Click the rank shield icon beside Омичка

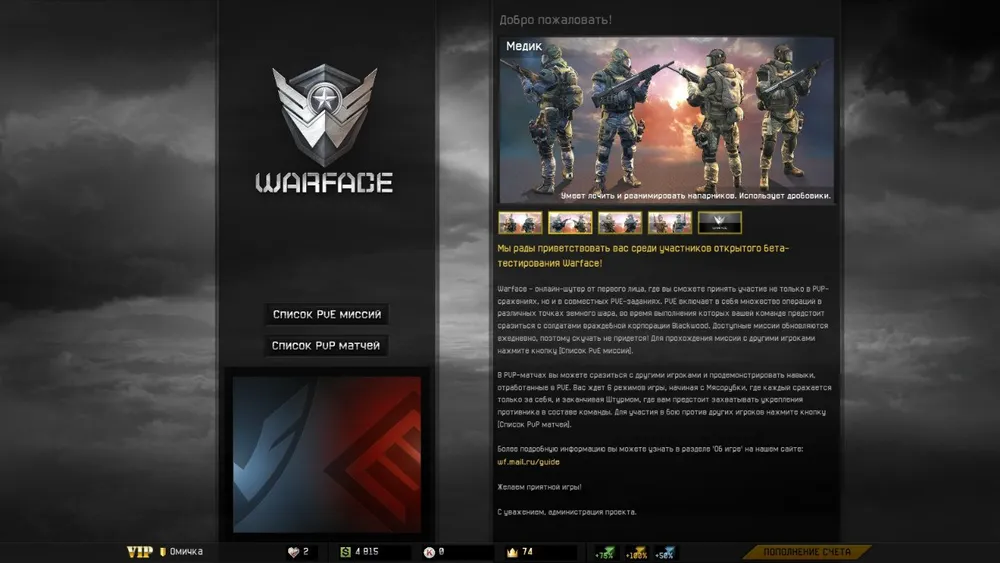(x=163, y=552)
